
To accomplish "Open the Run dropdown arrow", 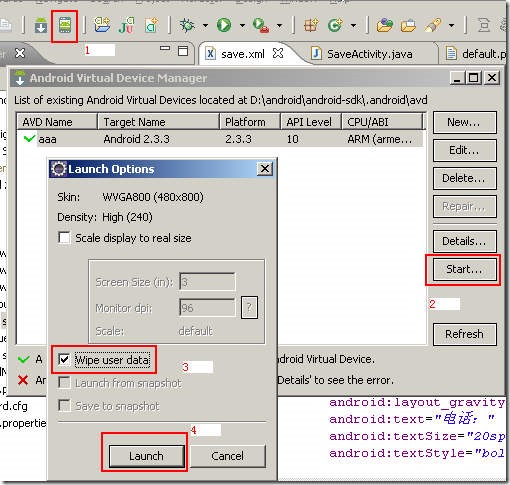I will 242,25.
